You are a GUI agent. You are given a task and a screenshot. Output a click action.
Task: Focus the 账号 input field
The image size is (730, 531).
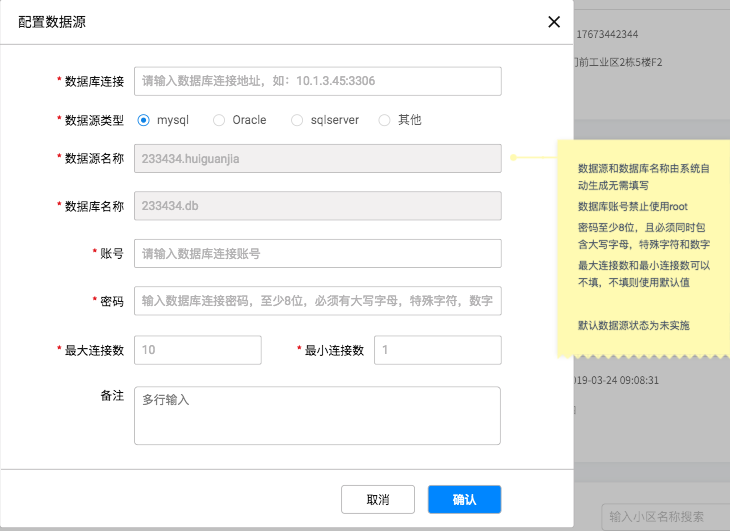[317, 254]
